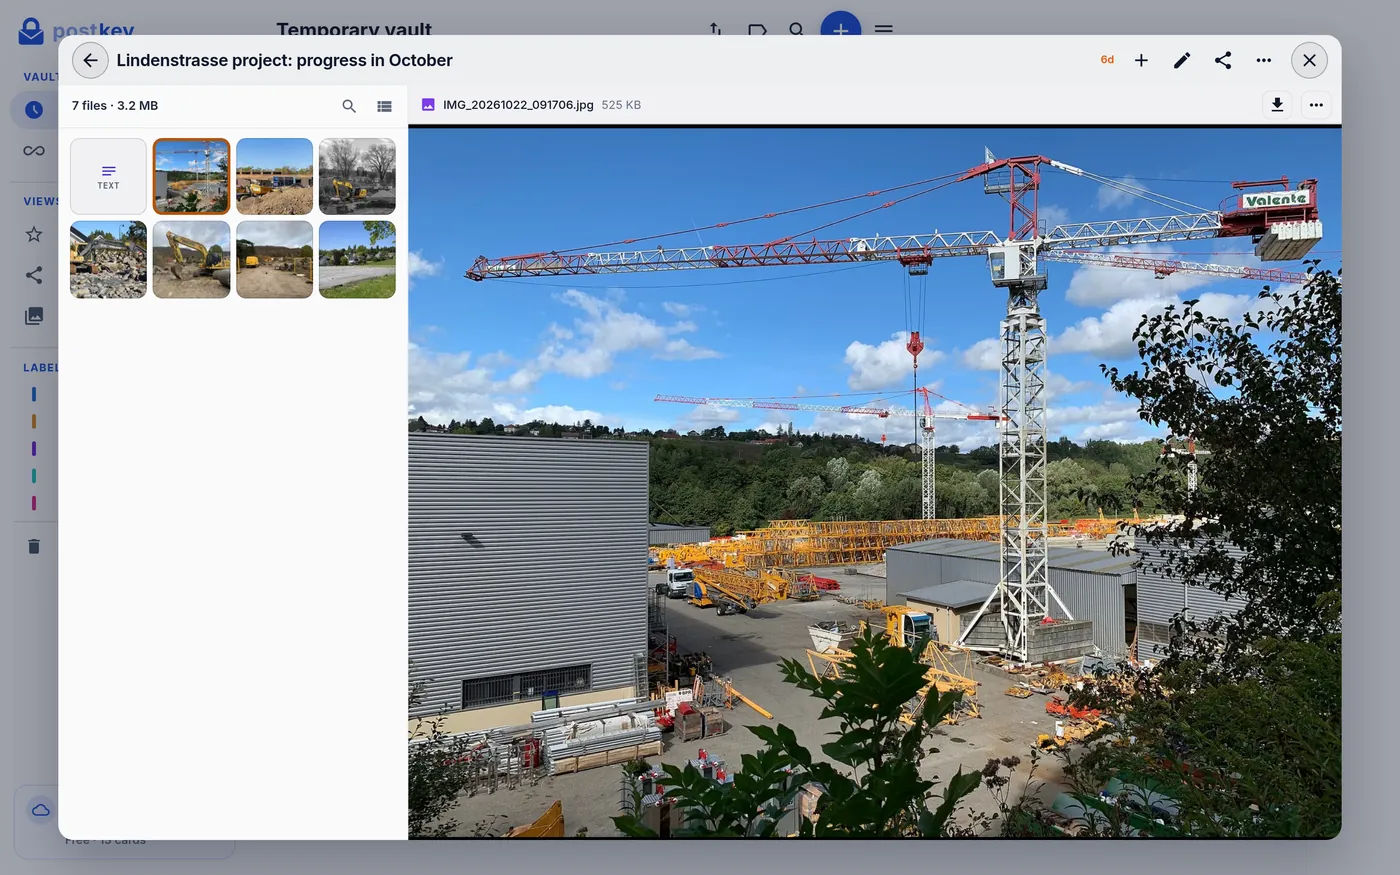Select the teal label in sidebar
This screenshot has width=1400, height=875.
[34, 476]
